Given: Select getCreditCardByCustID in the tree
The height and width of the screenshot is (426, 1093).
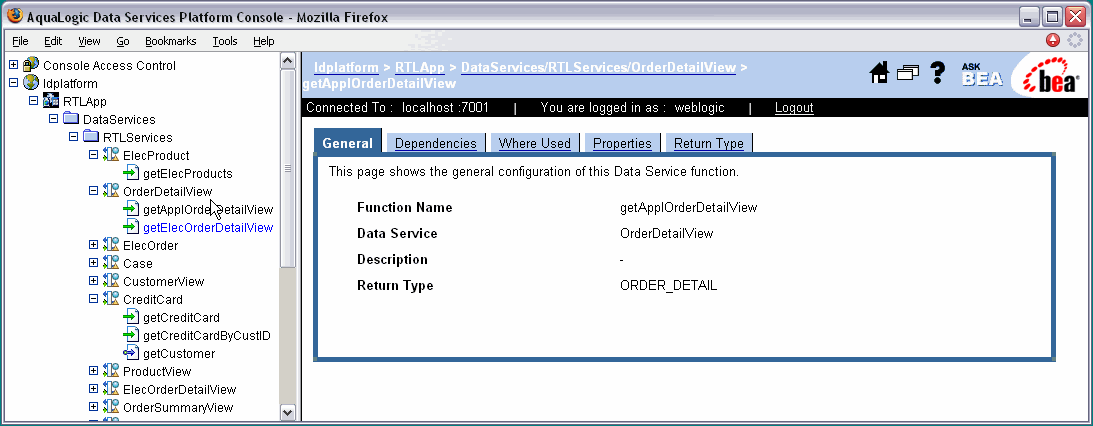Looking at the screenshot, I should pyautogui.click(x=206, y=335).
